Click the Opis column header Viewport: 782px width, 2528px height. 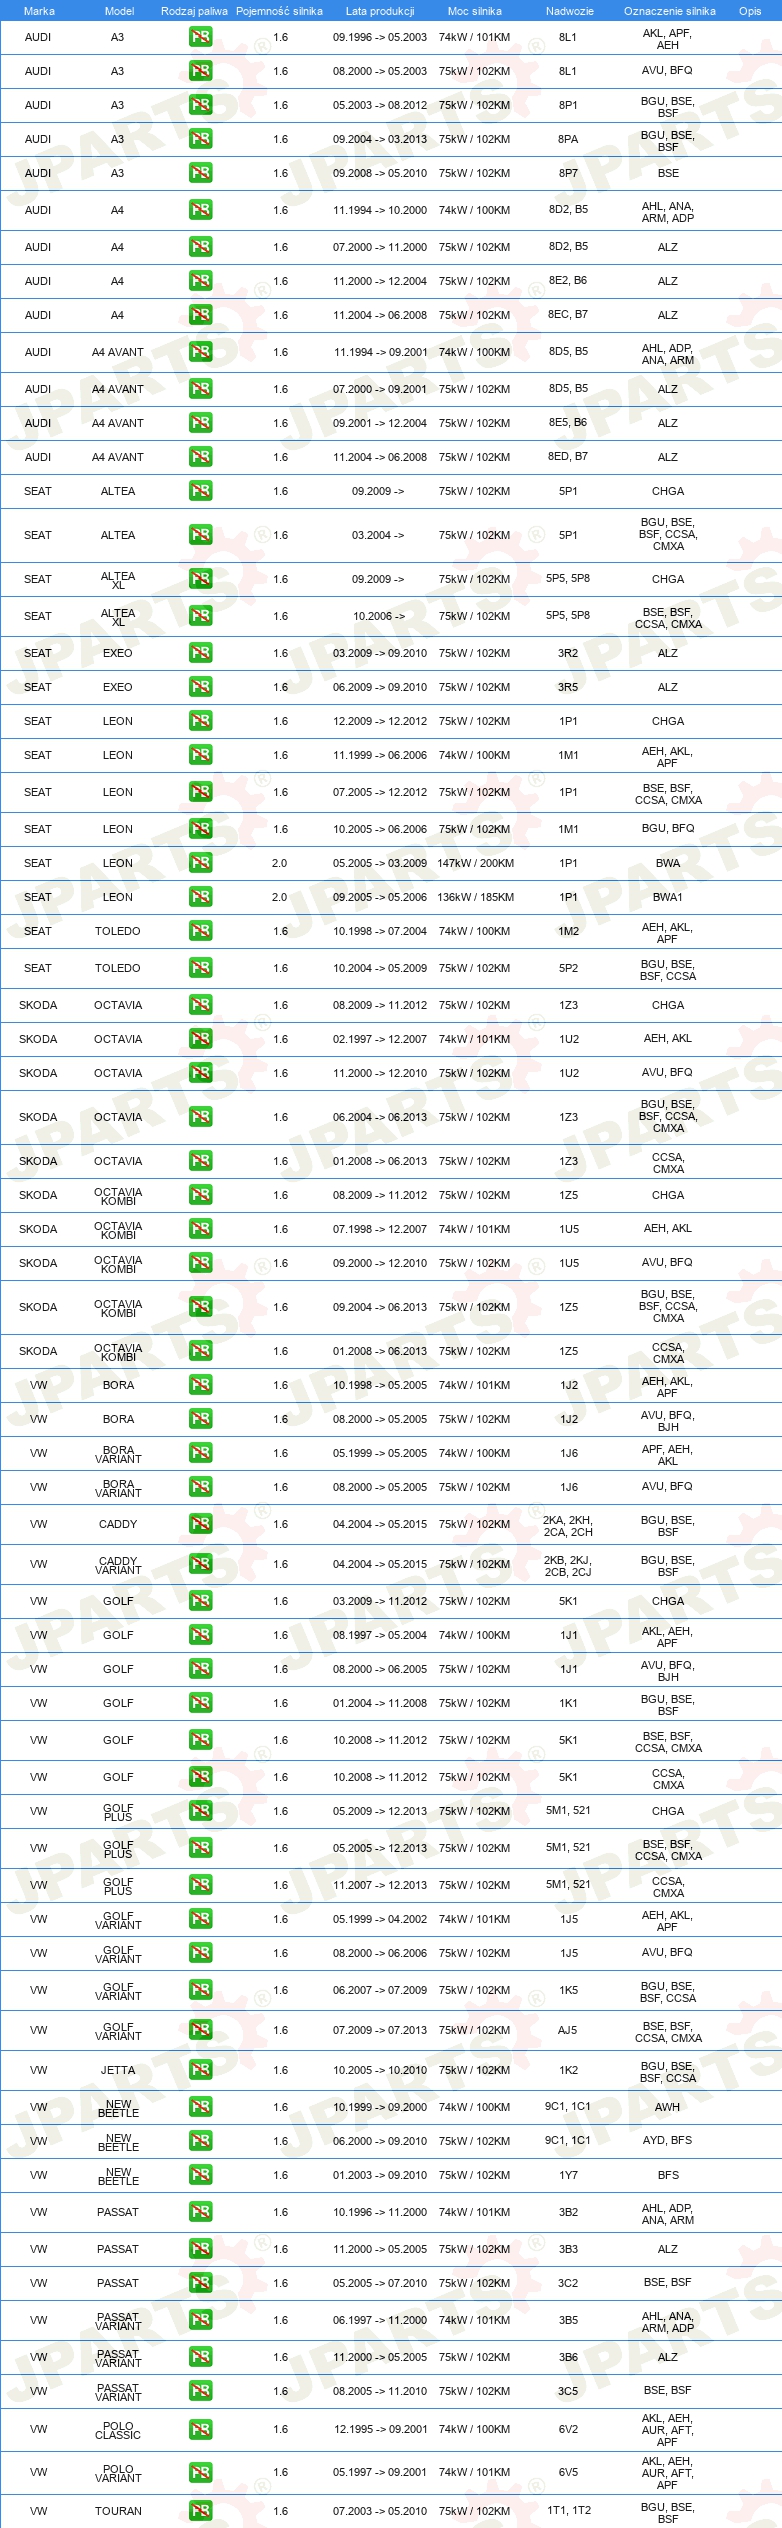pyautogui.click(x=750, y=11)
